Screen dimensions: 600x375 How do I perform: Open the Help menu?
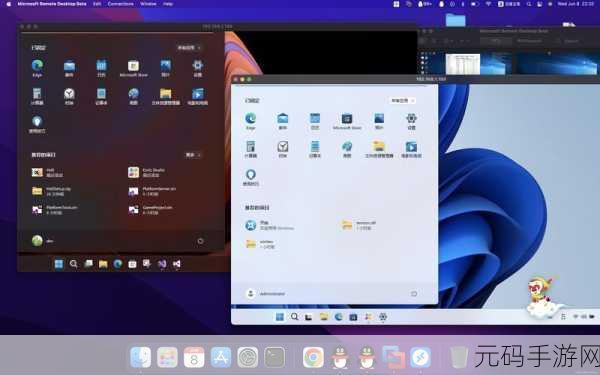click(x=168, y=4)
